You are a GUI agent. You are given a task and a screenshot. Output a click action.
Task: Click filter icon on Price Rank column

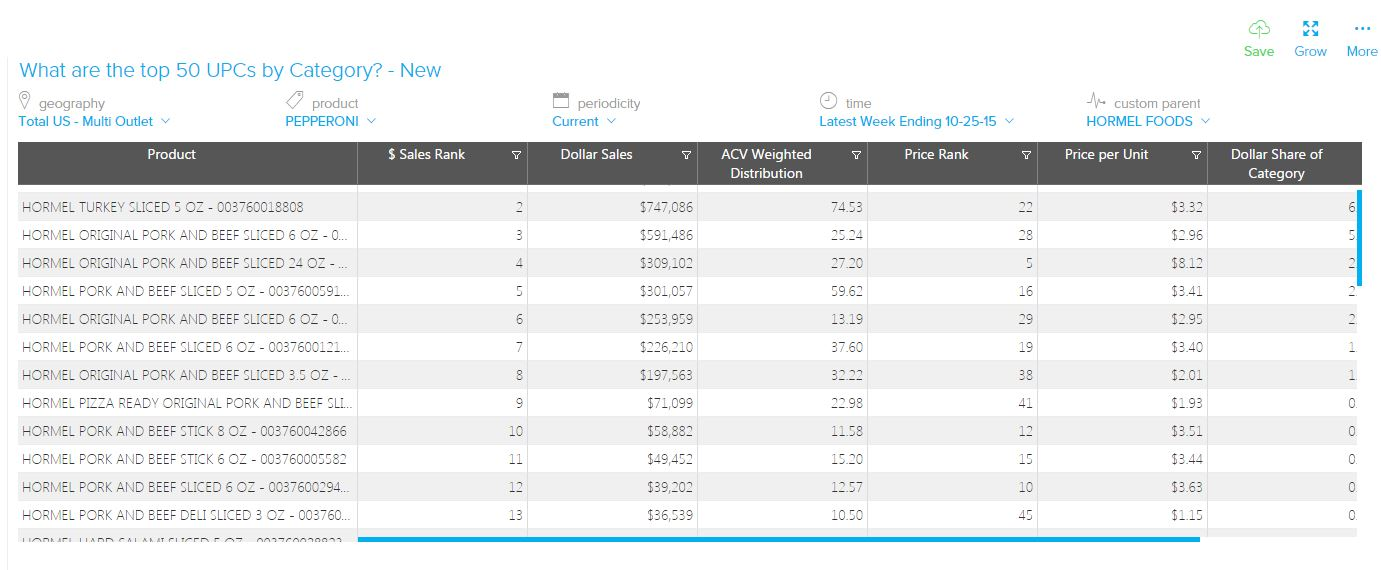1026,155
